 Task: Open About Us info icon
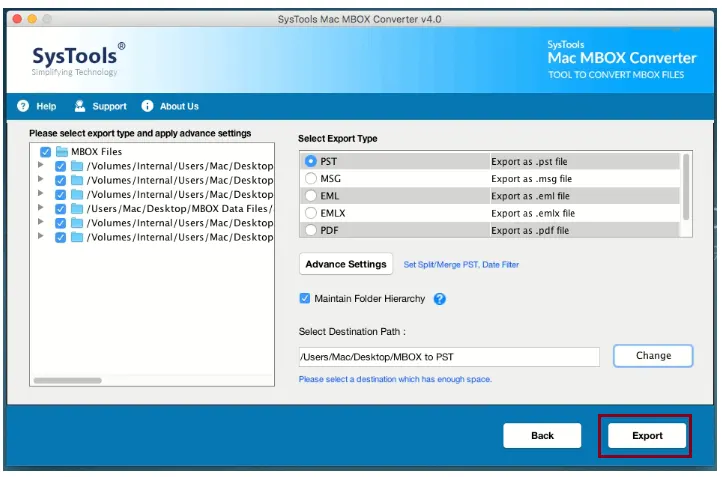click(x=147, y=106)
